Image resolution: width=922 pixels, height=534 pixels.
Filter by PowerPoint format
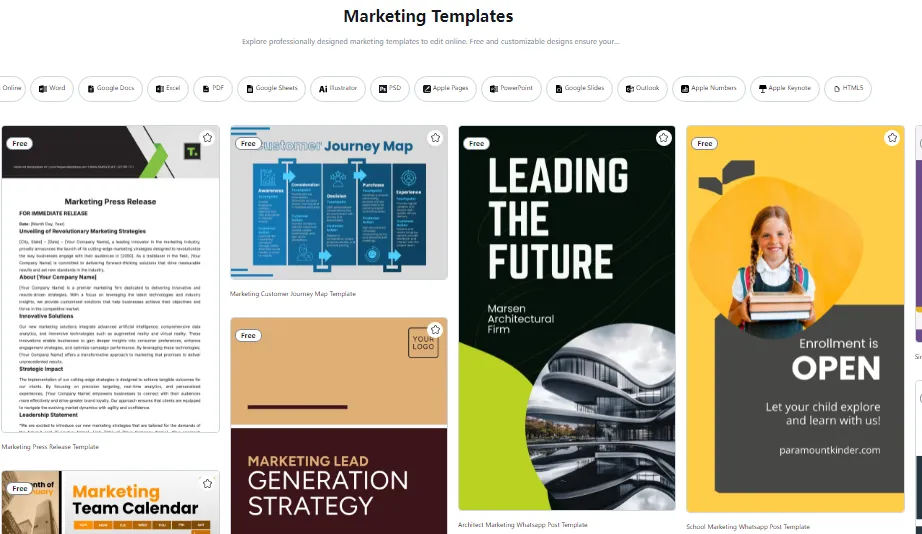tap(511, 89)
